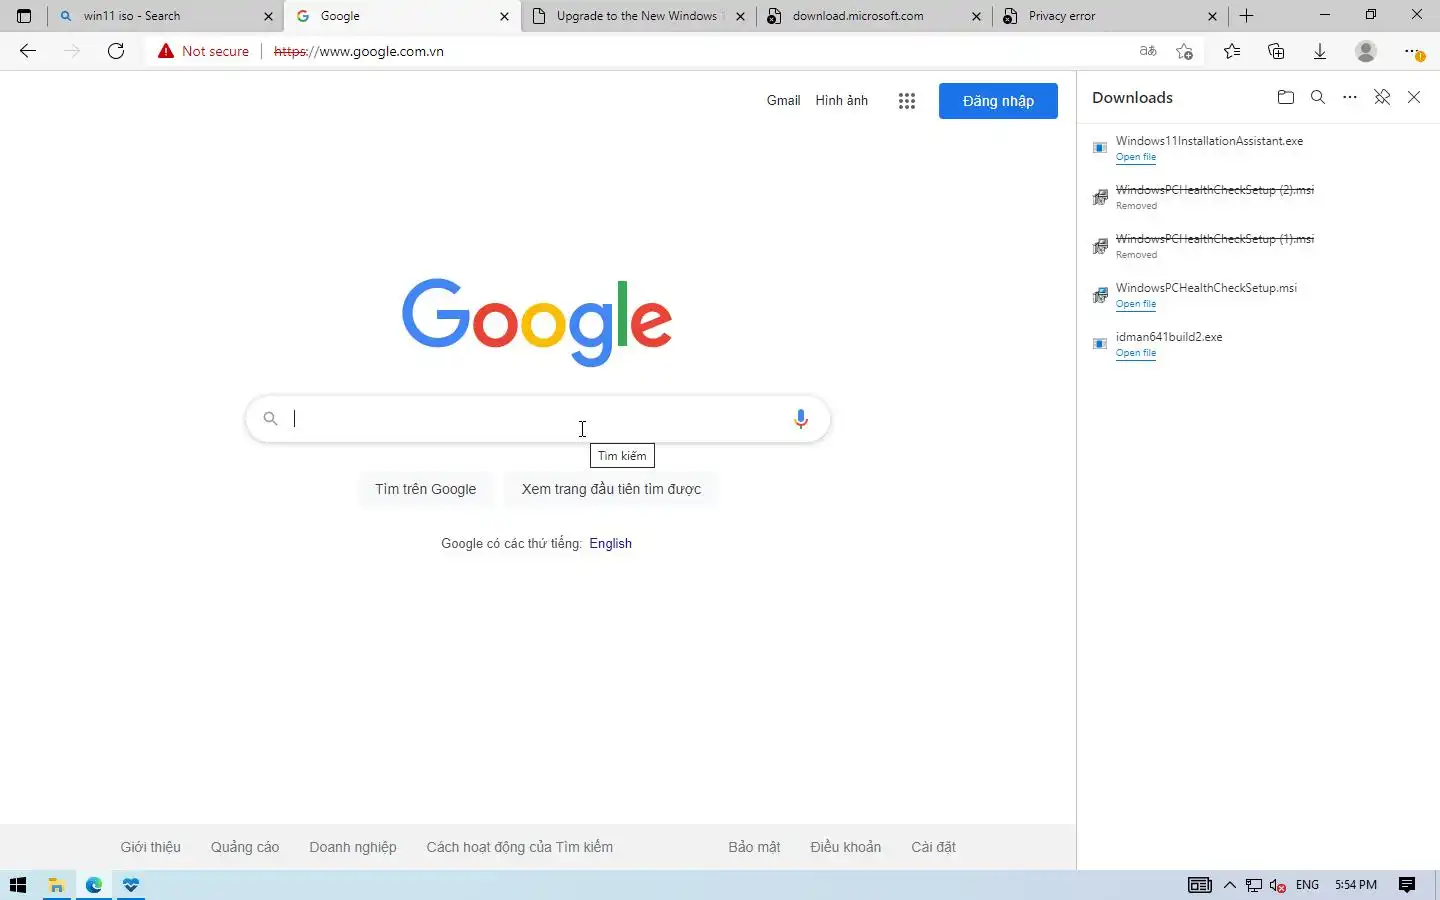Open the Action Center notifications icon

click(1407, 885)
